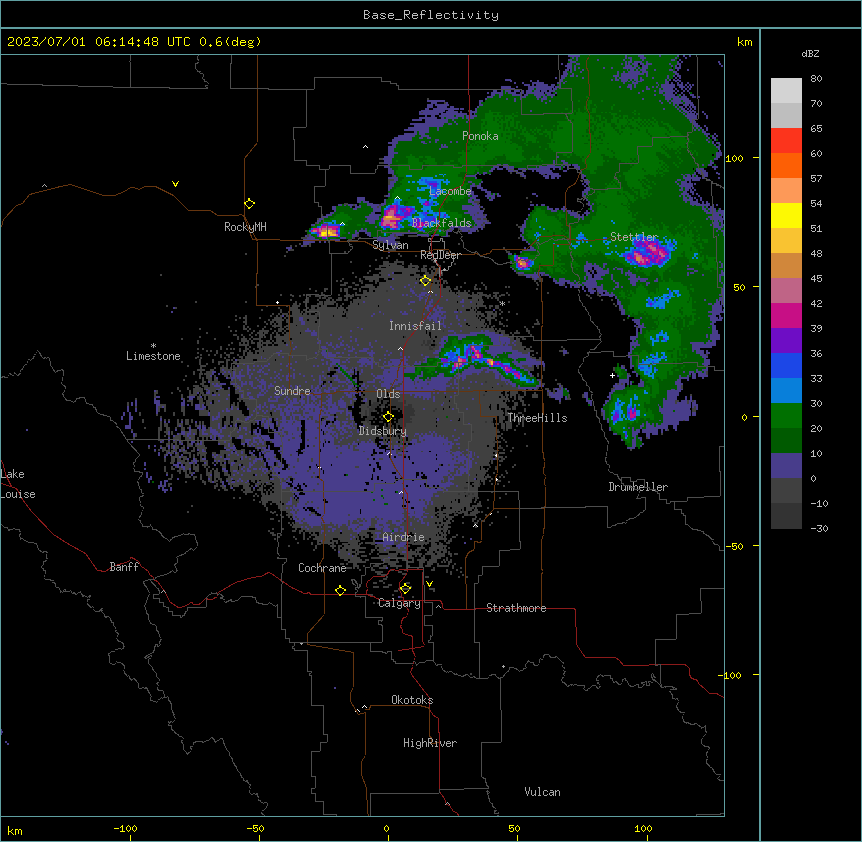Click the 80 value on dBZ scale
The image size is (862, 842).
click(816, 79)
